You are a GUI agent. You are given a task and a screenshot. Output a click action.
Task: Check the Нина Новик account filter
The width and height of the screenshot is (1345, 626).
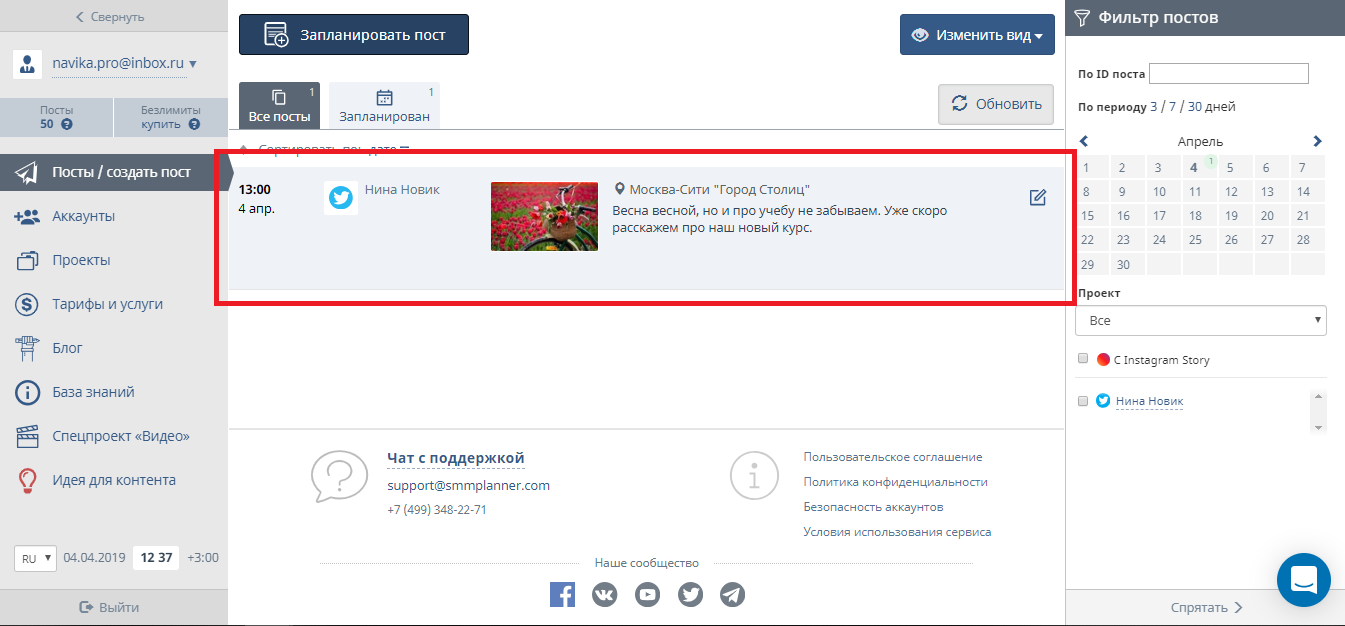coord(1083,401)
